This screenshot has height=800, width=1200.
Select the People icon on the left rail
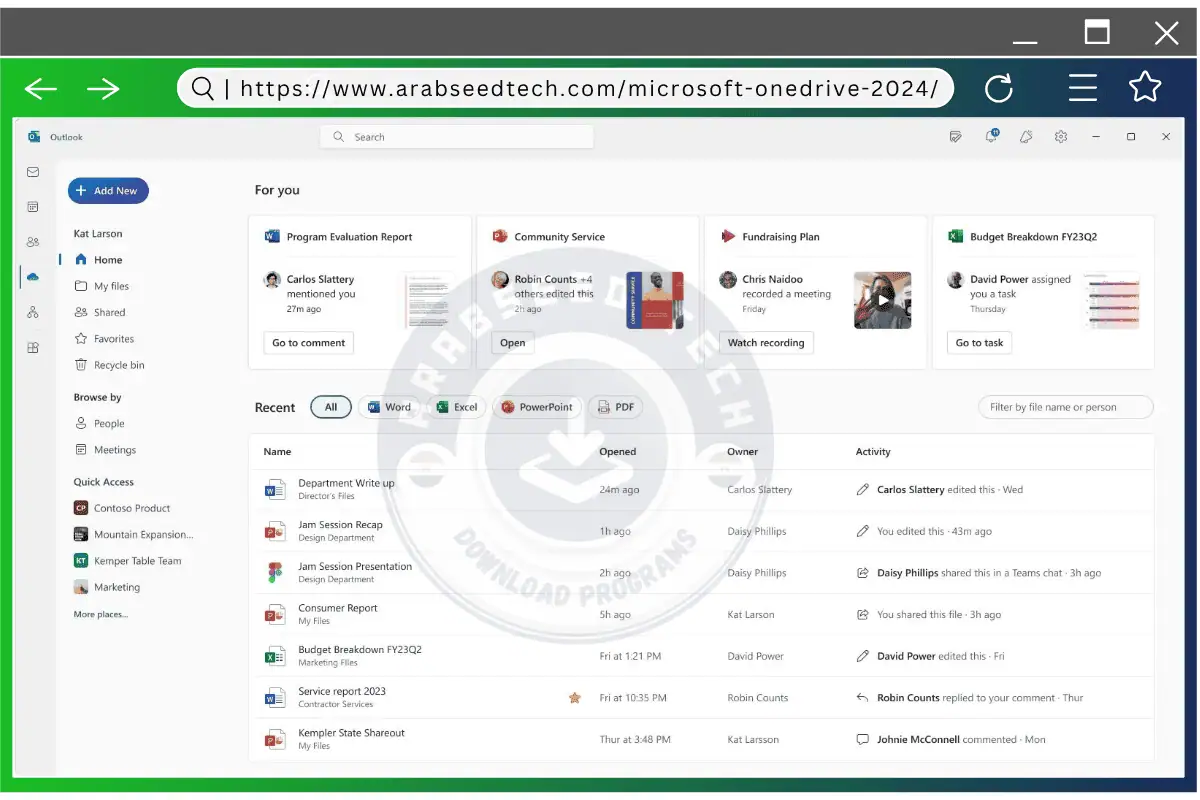click(x=33, y=241)
